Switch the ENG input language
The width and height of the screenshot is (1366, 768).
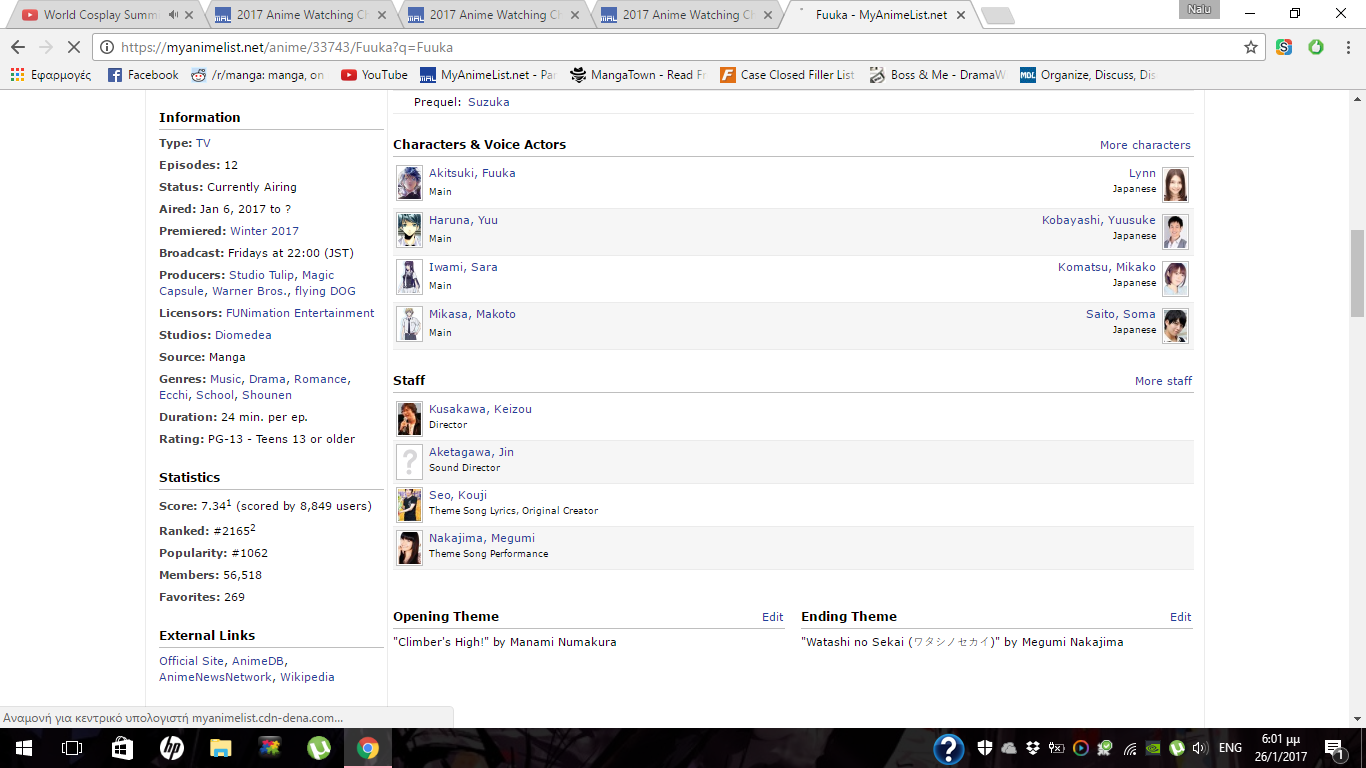coord(1230,748)
